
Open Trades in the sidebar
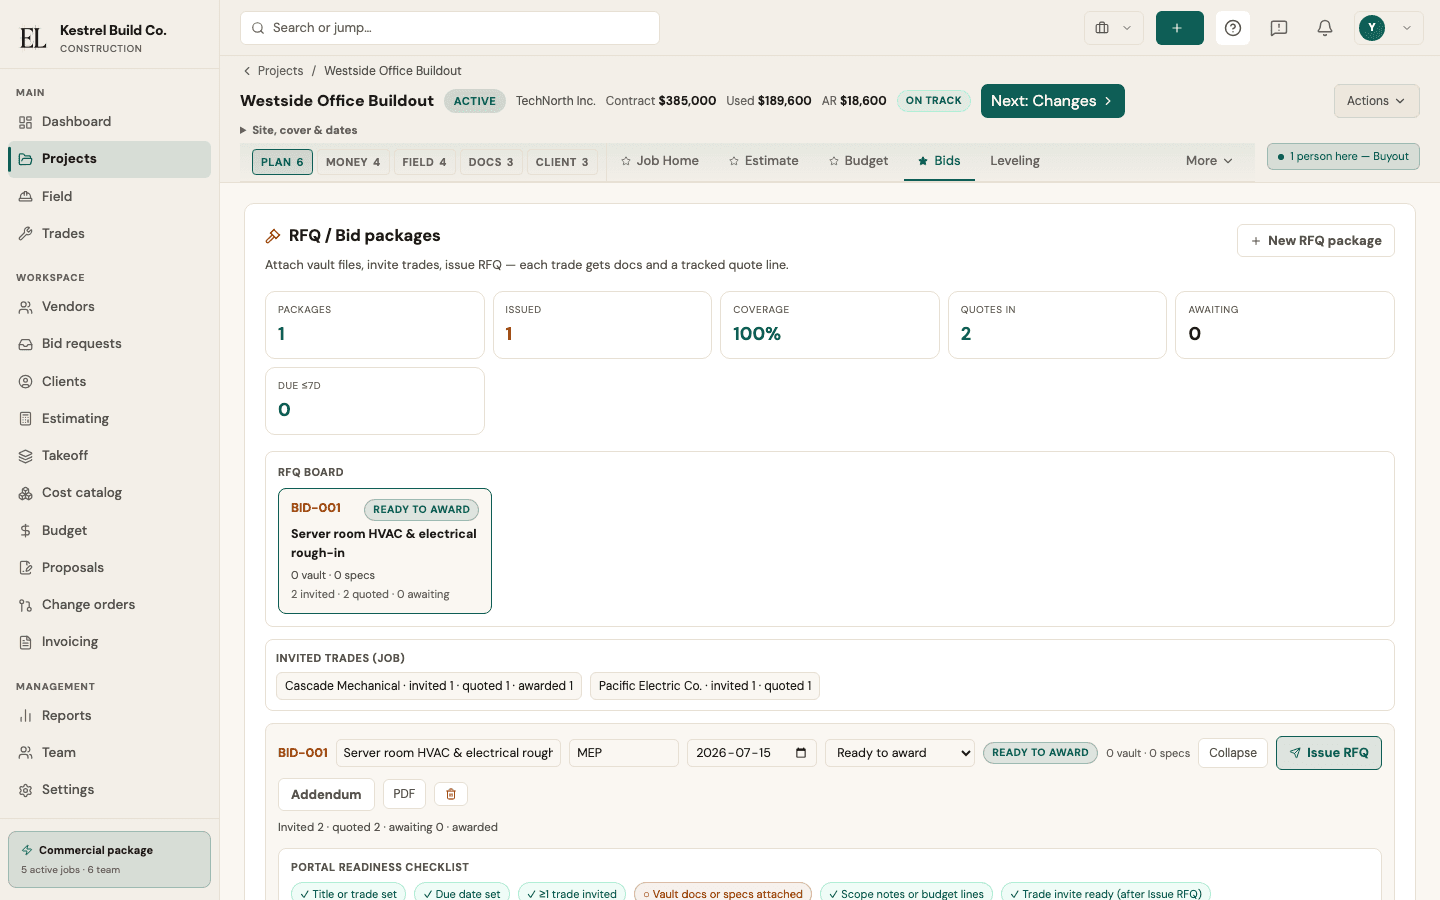(109, 234)
